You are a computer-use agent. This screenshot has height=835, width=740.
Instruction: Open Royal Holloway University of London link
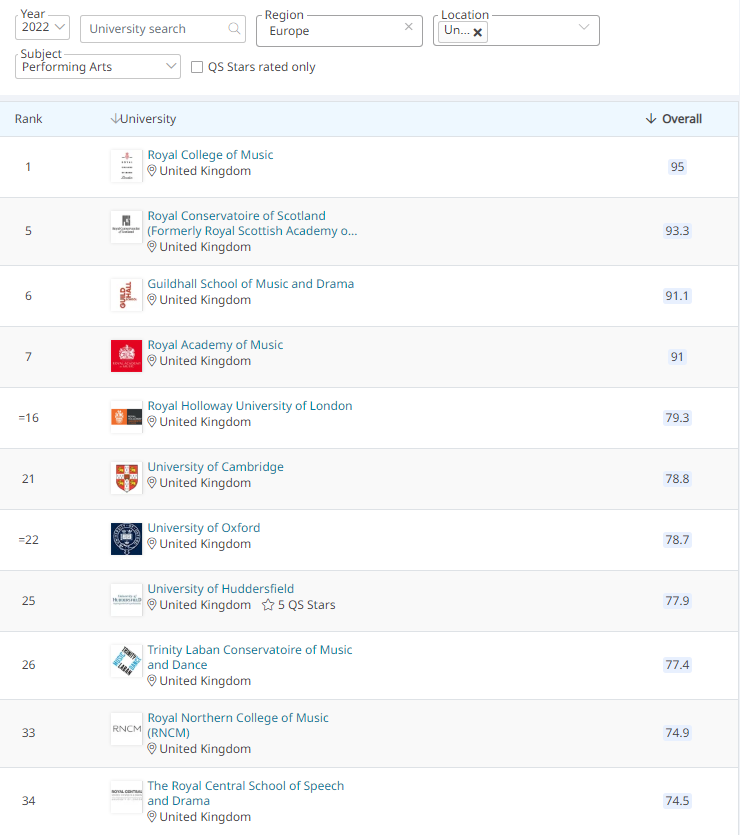[x=250, y=406]
